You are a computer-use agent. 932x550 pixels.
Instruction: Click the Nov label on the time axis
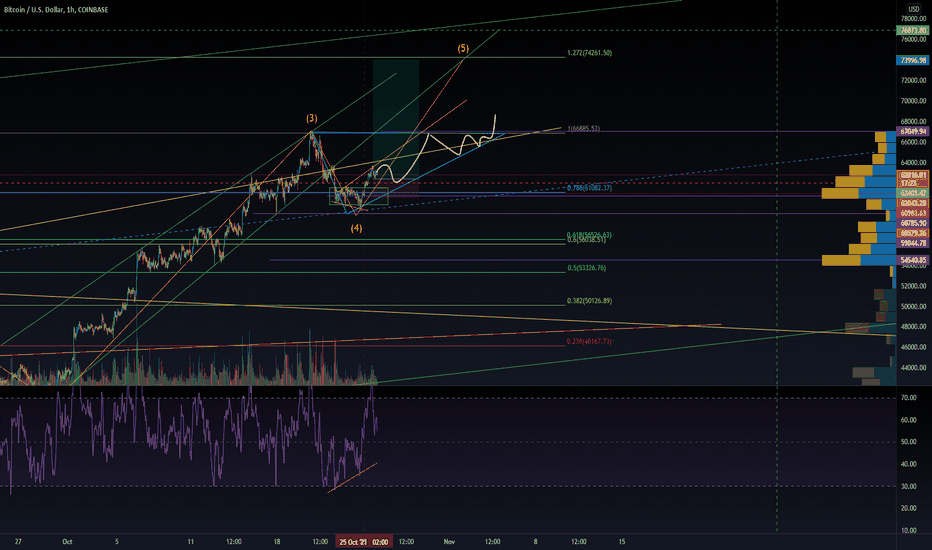click(449, 542)
